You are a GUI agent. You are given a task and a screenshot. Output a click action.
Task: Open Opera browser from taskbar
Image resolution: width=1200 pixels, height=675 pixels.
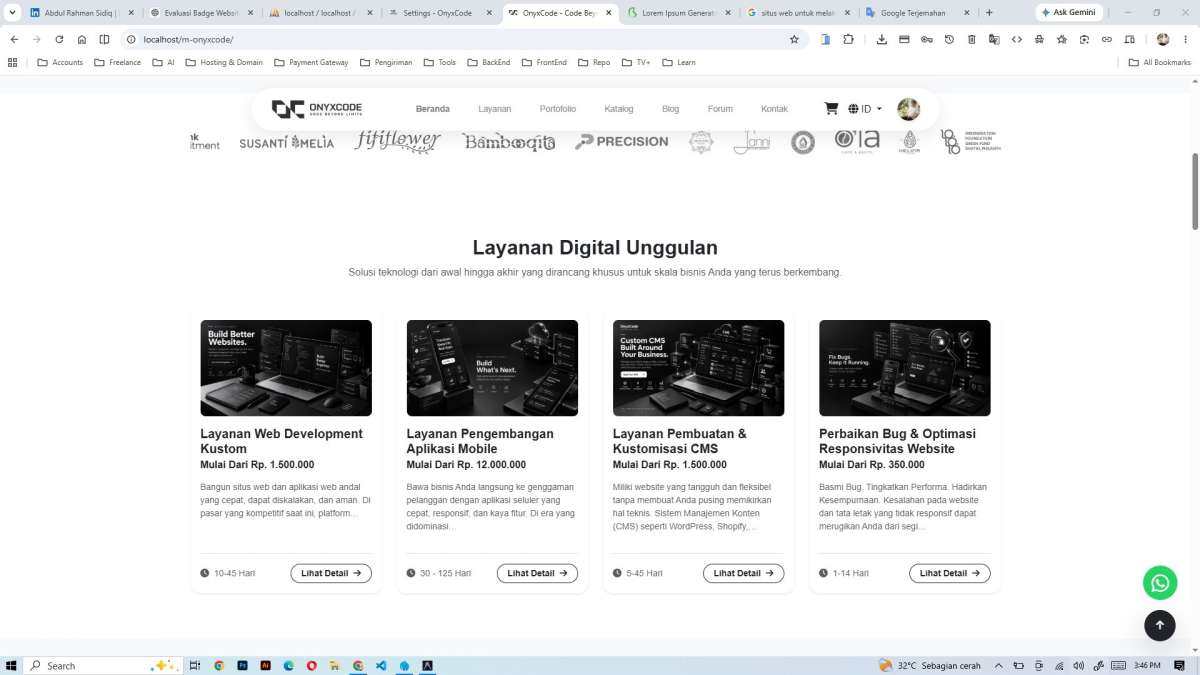pyautogui.click(x=312, y=665)
